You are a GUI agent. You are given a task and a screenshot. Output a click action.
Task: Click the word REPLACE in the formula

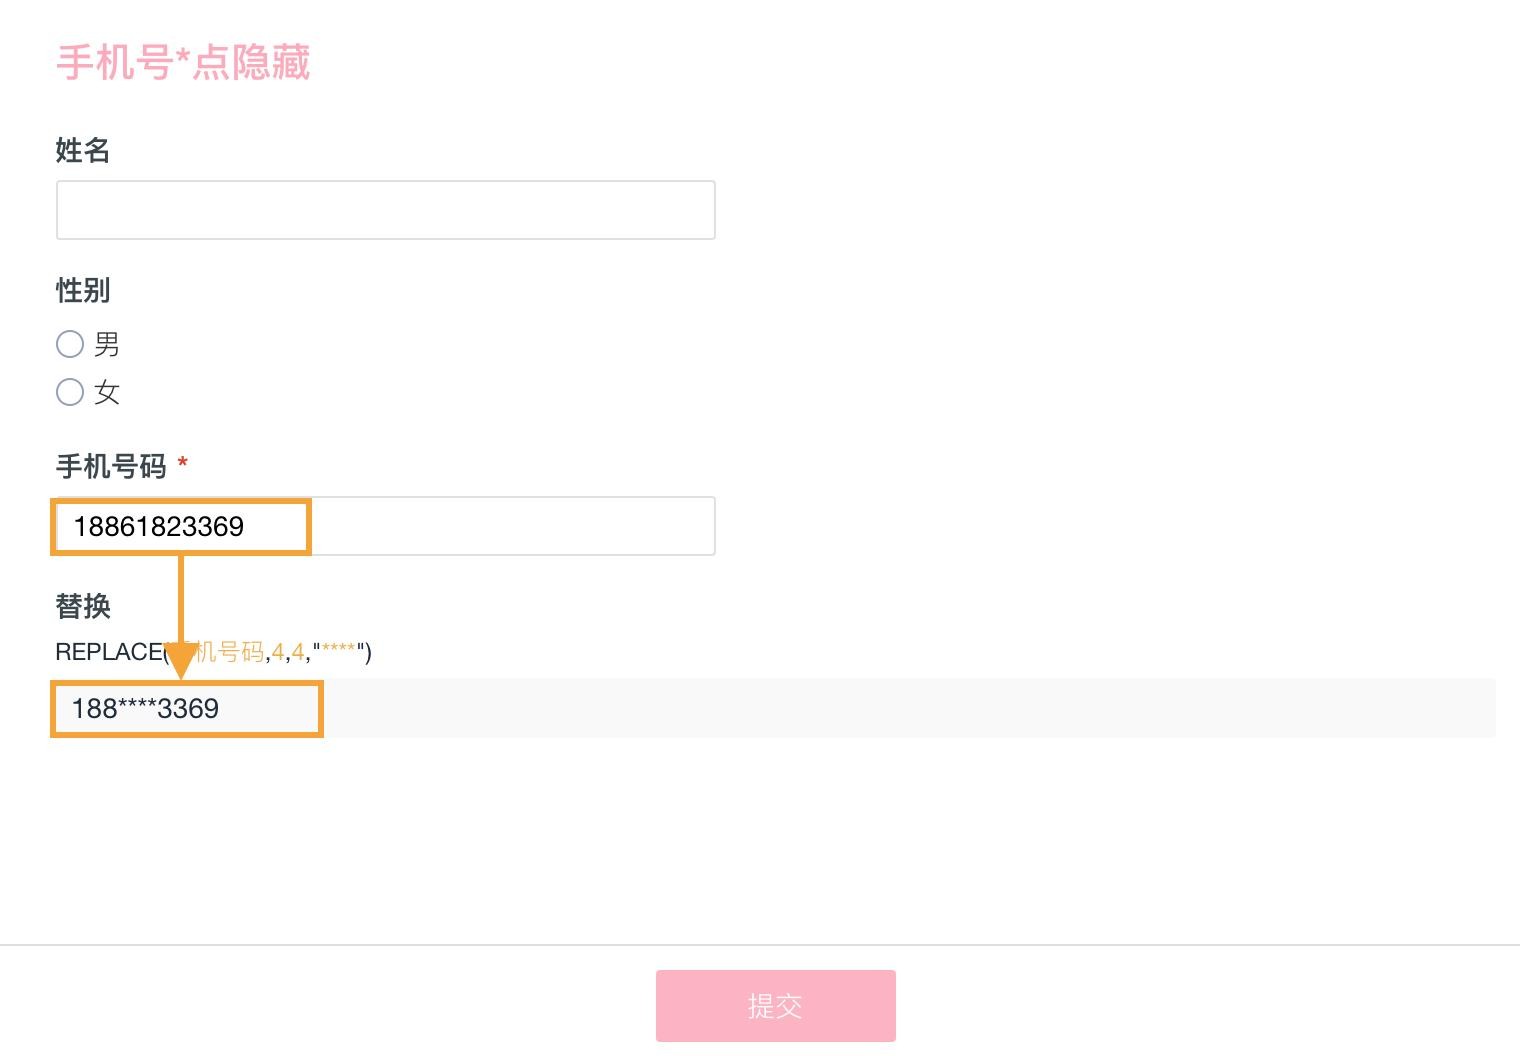108,652
